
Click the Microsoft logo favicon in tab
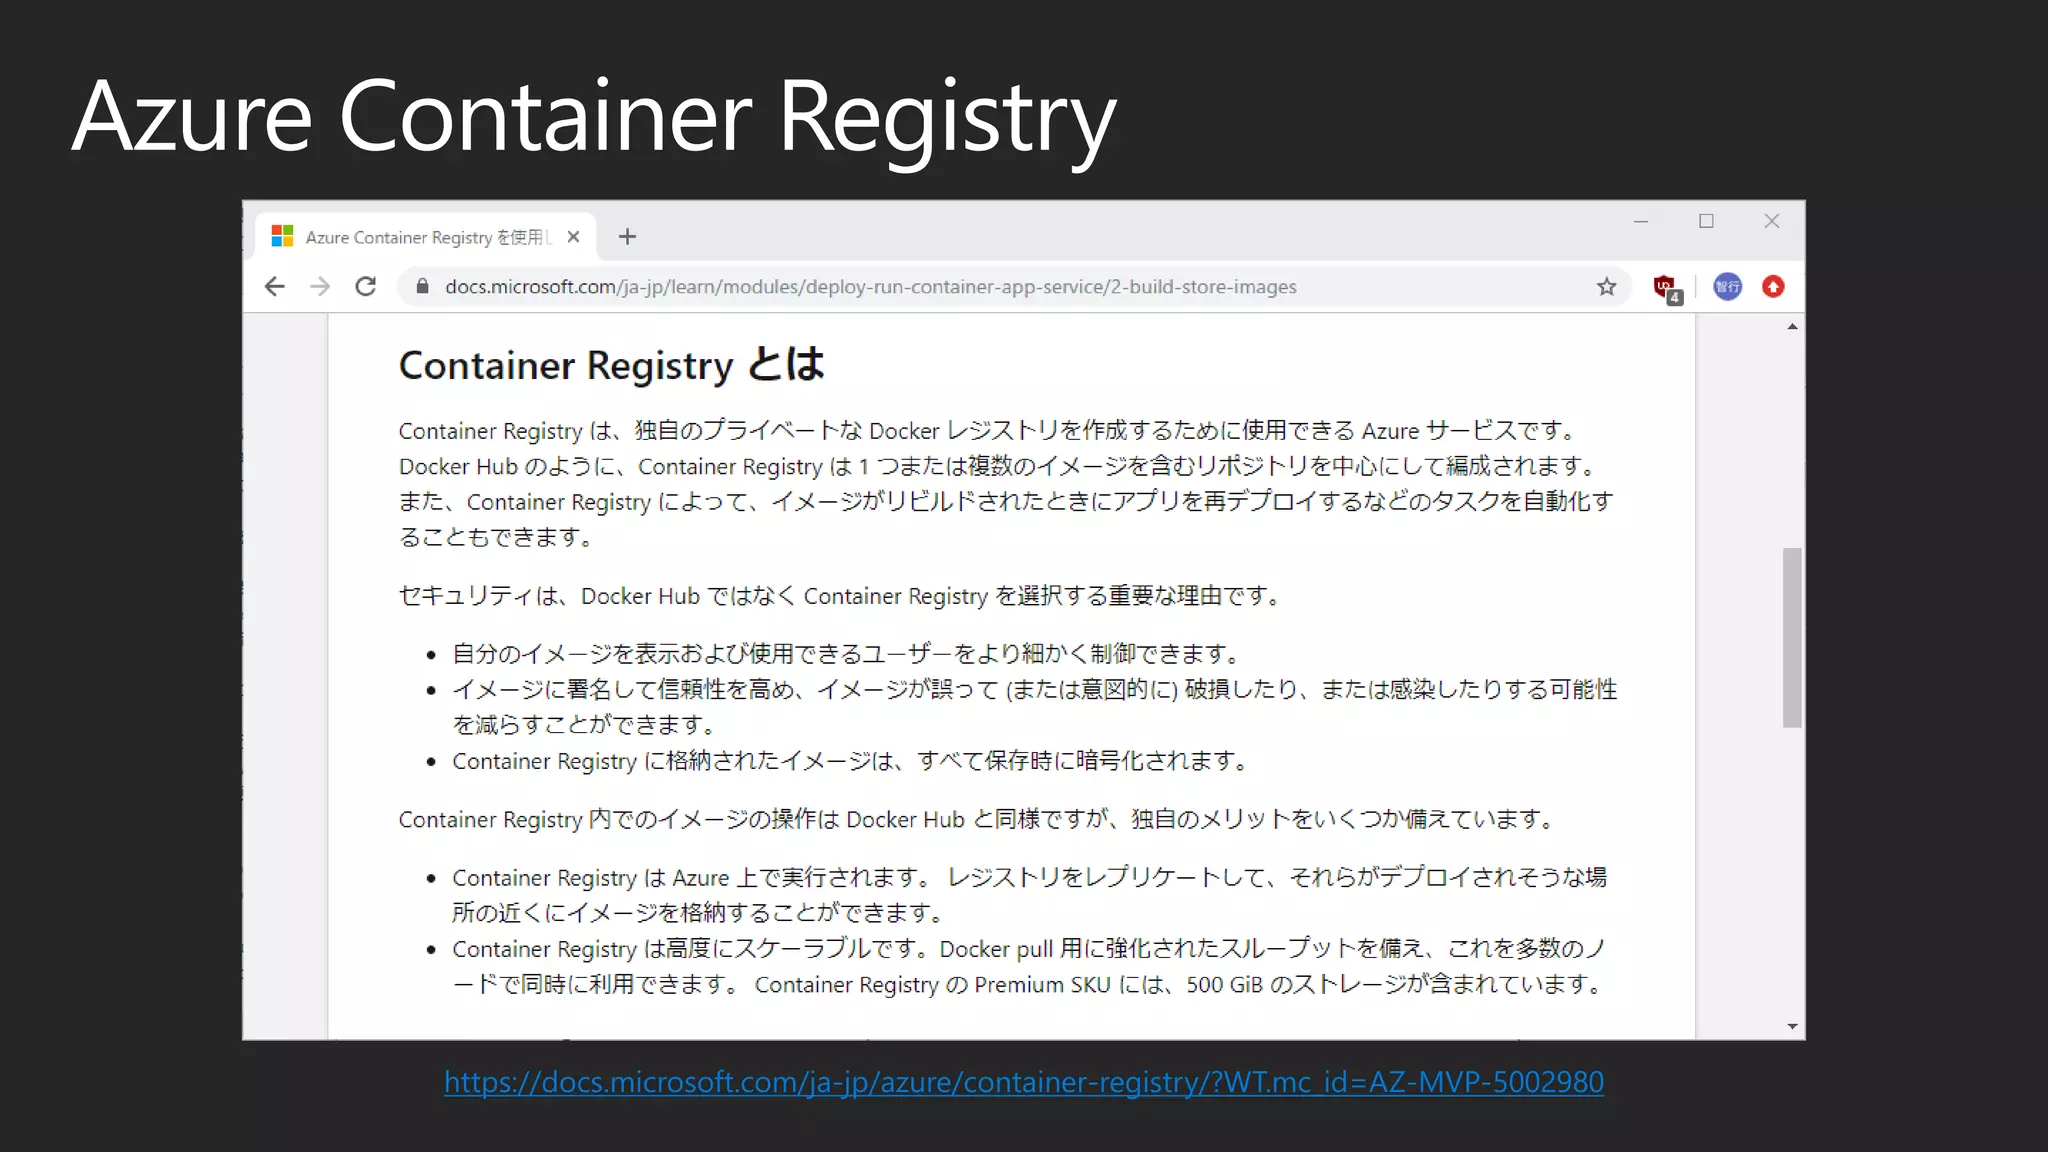[x=282, y=236]
